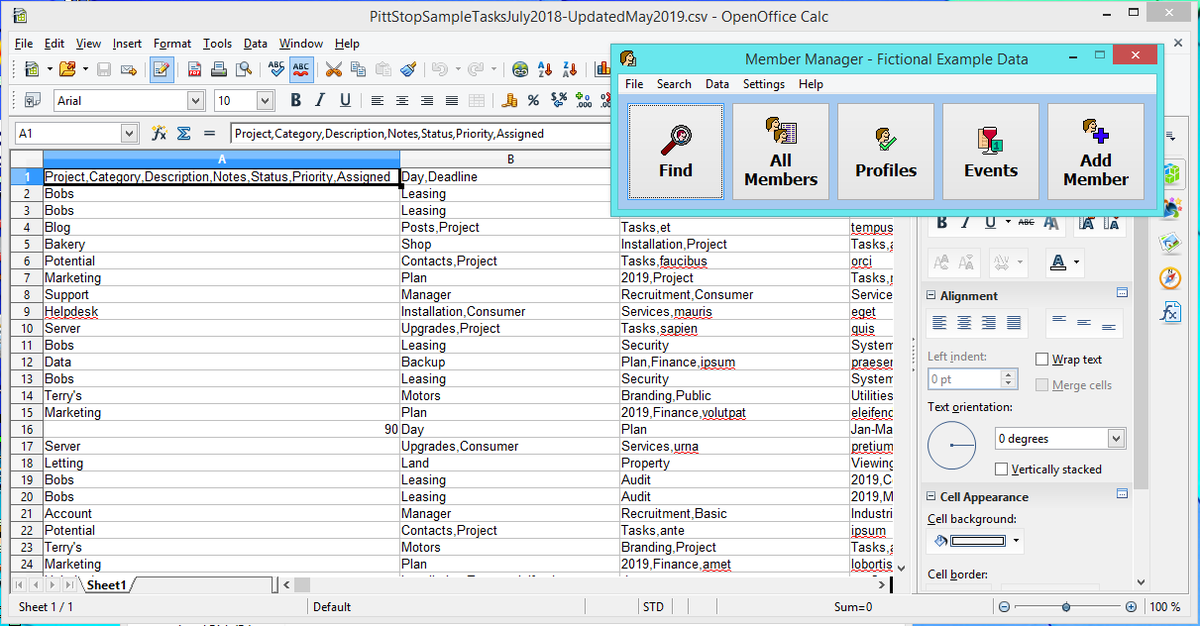Click the zoom slider handle in status bar

(x=1067, y=607)
